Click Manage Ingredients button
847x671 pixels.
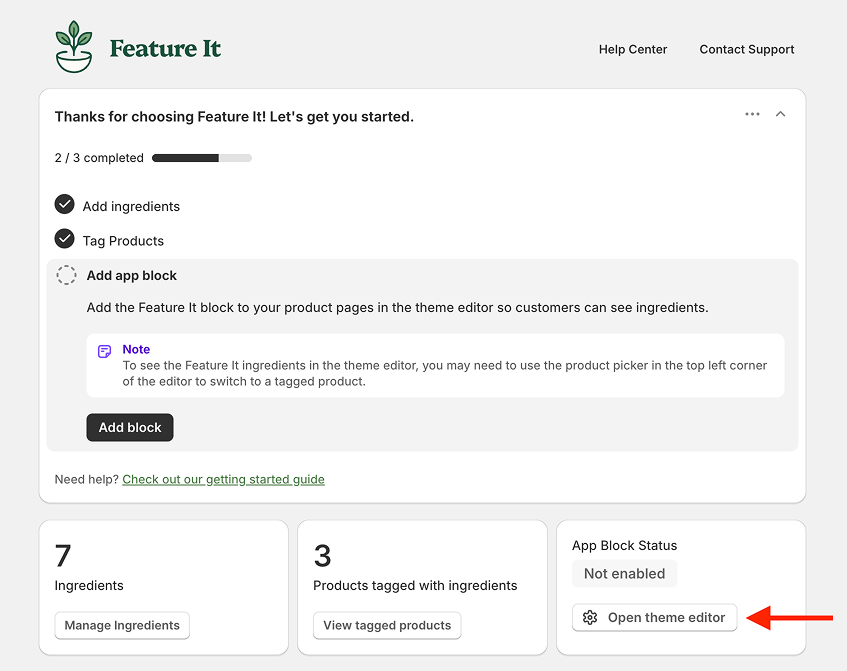click(x=122, y=626)
